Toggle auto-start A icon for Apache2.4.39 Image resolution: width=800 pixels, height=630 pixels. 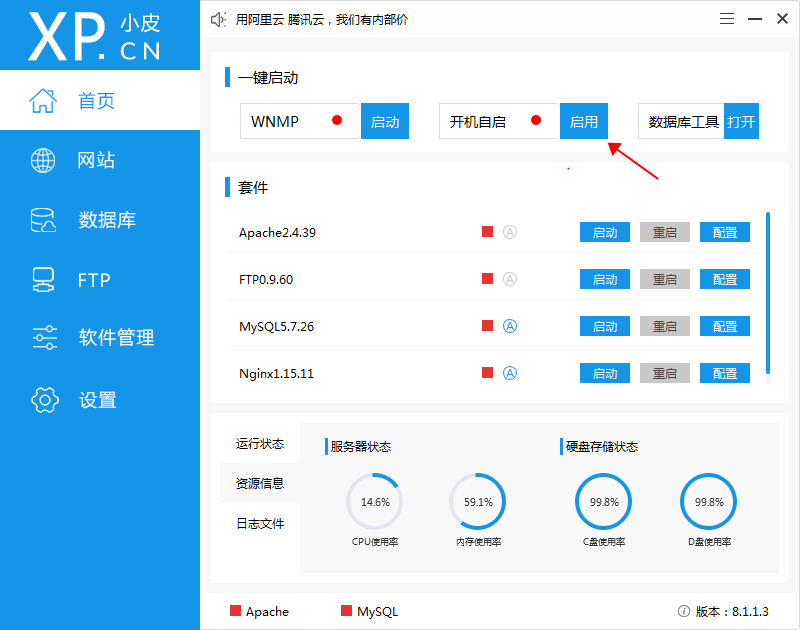510,232
